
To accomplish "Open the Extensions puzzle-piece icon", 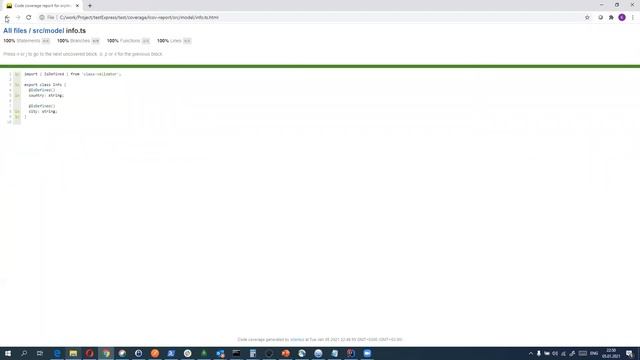I will tap(611, 18).
